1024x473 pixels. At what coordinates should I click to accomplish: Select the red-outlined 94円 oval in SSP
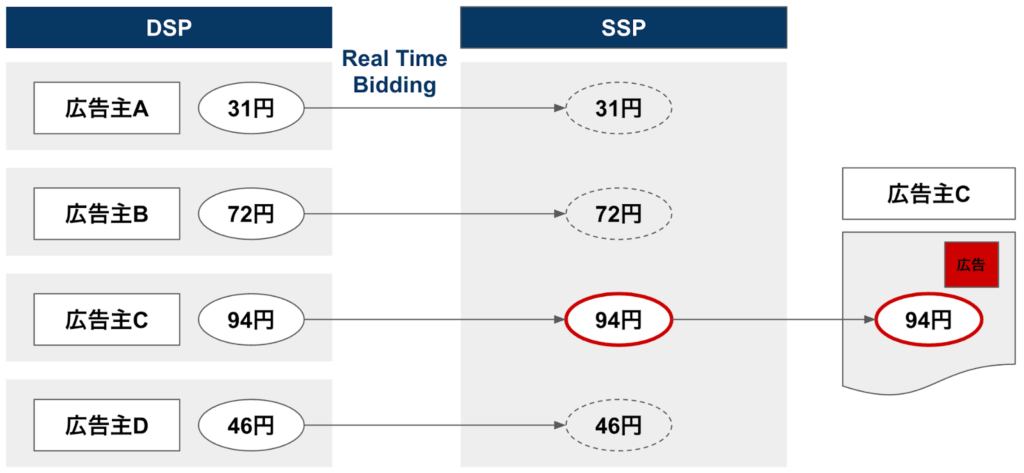click(x=619, y=320)
